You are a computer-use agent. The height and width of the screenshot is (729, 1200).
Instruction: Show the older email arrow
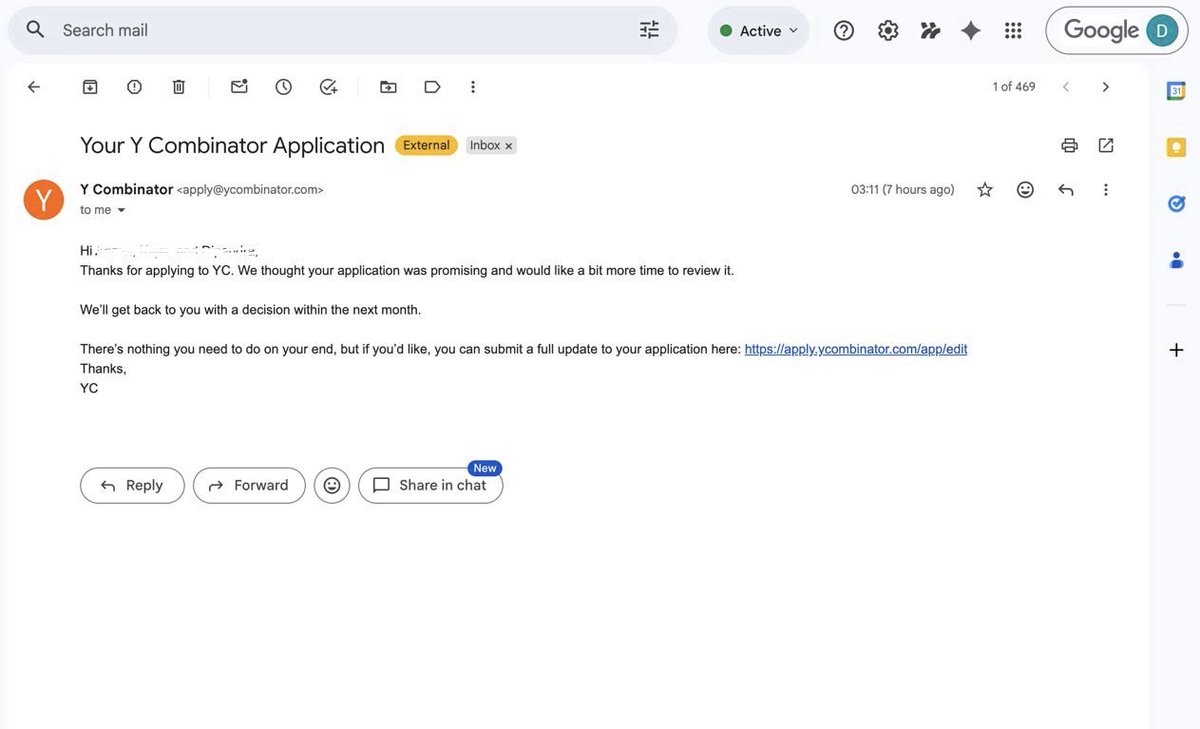click(x=1105, y=87)
